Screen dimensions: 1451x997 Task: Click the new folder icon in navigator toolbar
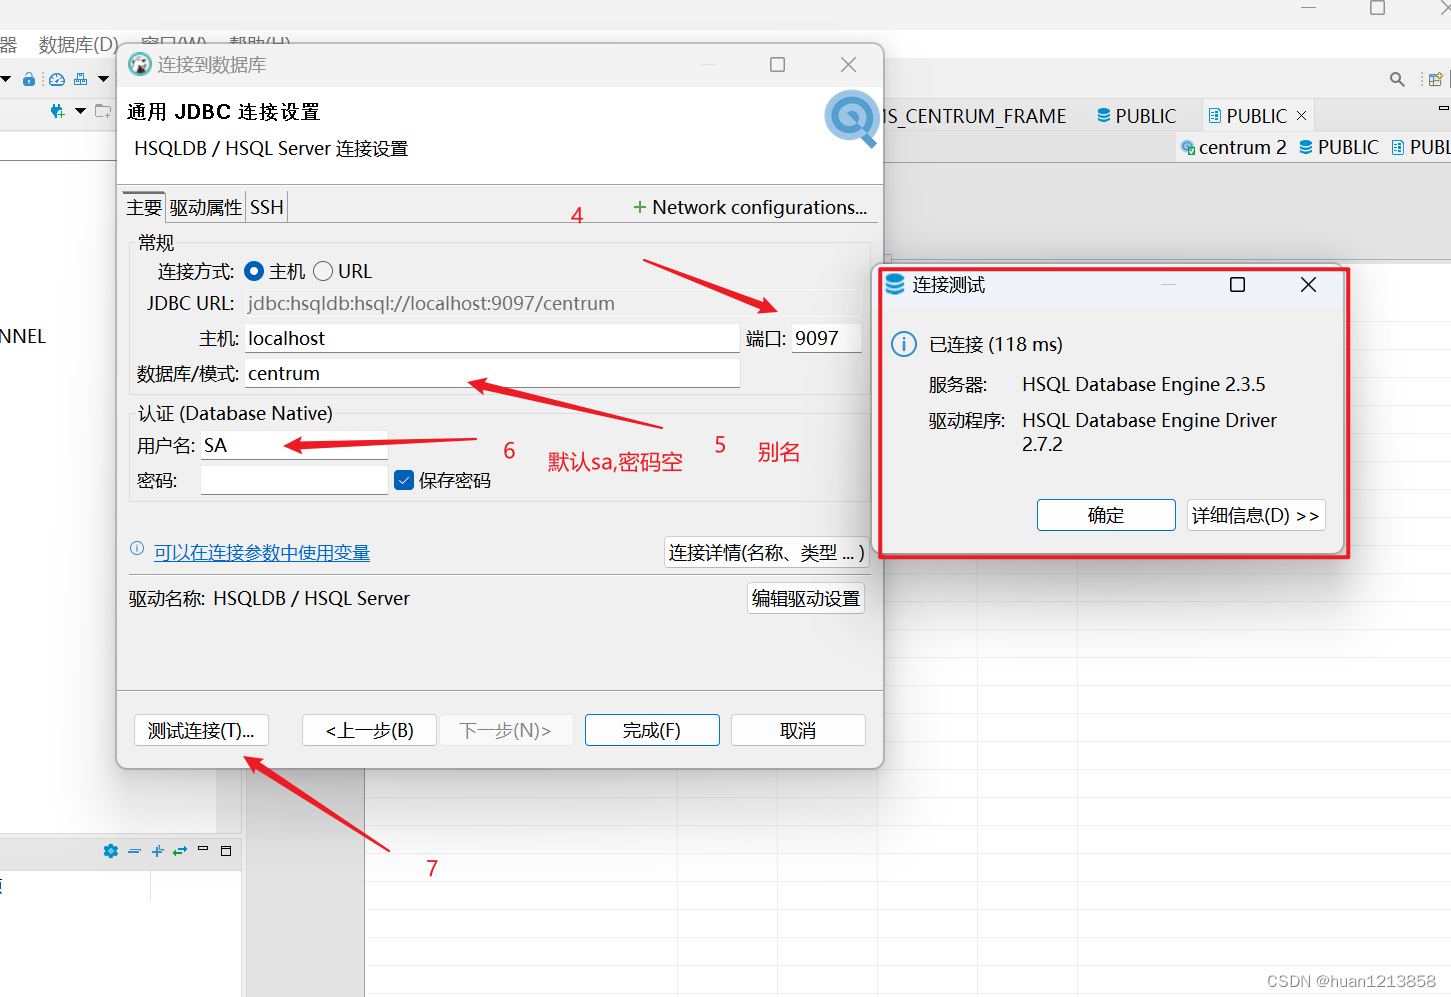(103, 111)
